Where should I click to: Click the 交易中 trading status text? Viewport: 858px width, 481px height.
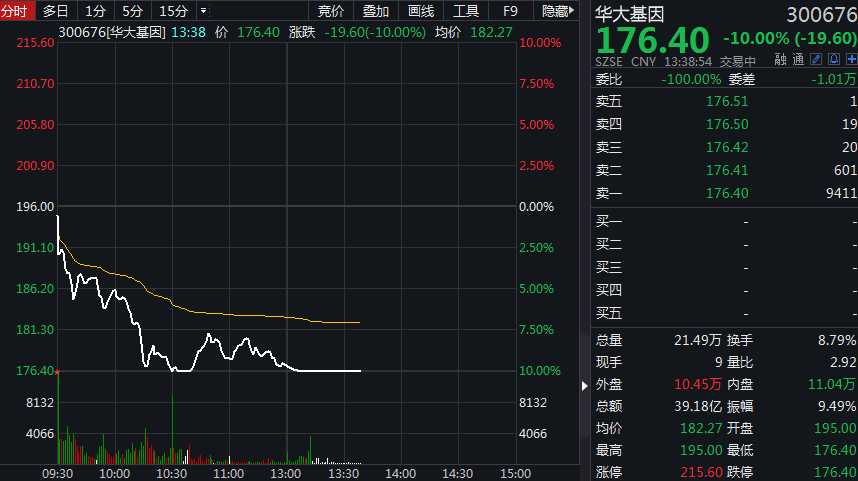[738, 62]
